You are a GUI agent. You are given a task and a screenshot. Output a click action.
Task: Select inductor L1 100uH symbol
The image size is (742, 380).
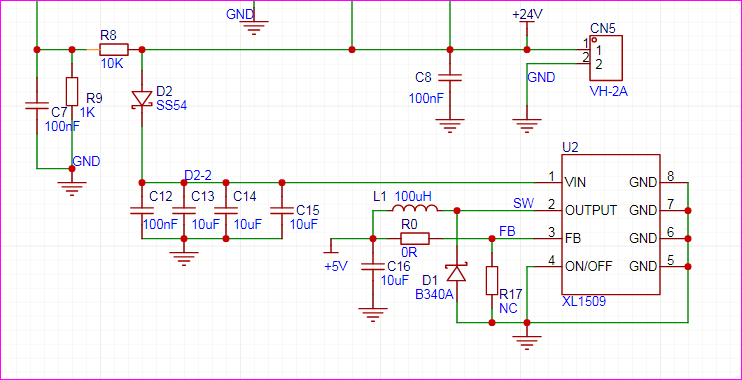coord(414,209)
